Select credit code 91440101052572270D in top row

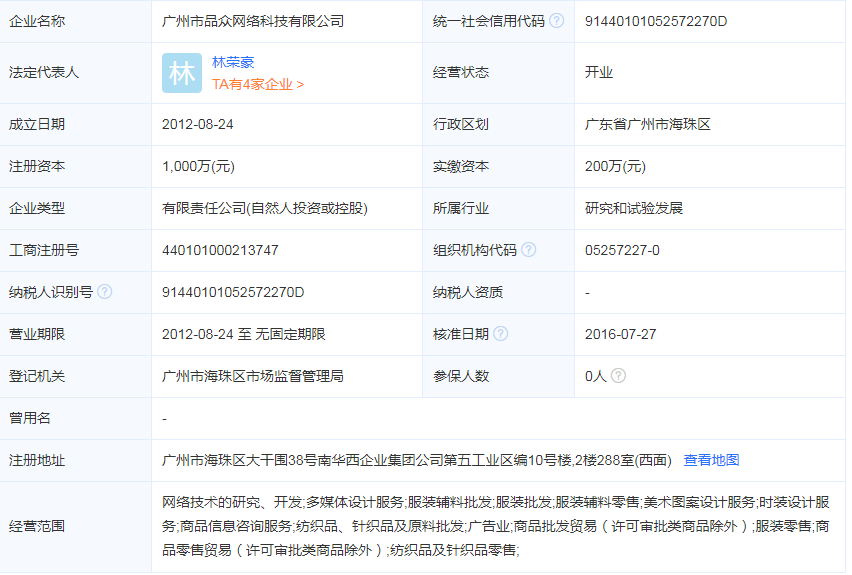click(655, 21)
